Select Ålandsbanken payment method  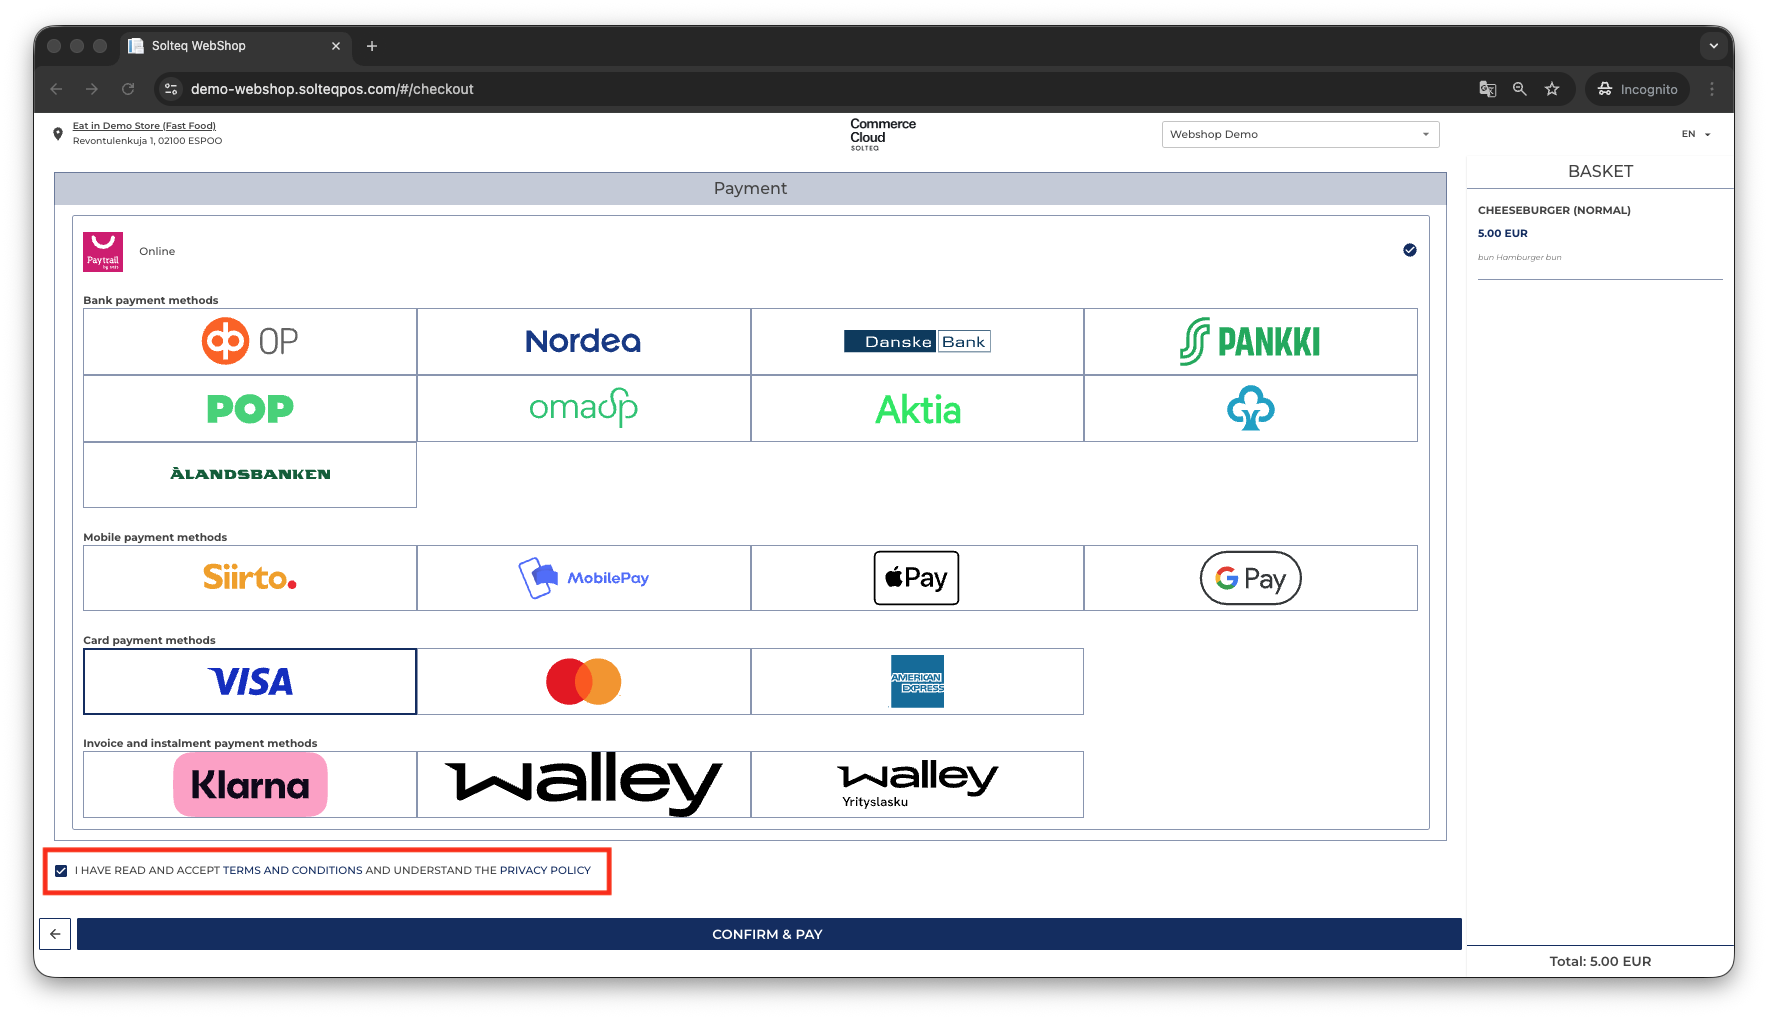pos(250,475)
